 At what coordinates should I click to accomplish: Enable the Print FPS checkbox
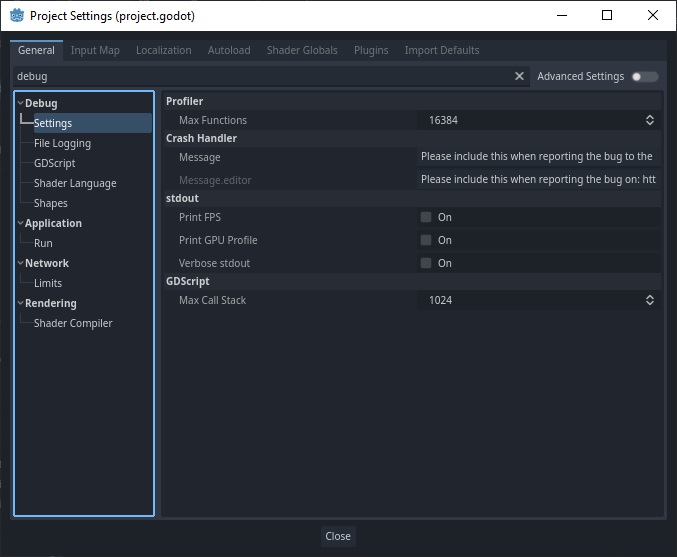click(x=426, y=217)
